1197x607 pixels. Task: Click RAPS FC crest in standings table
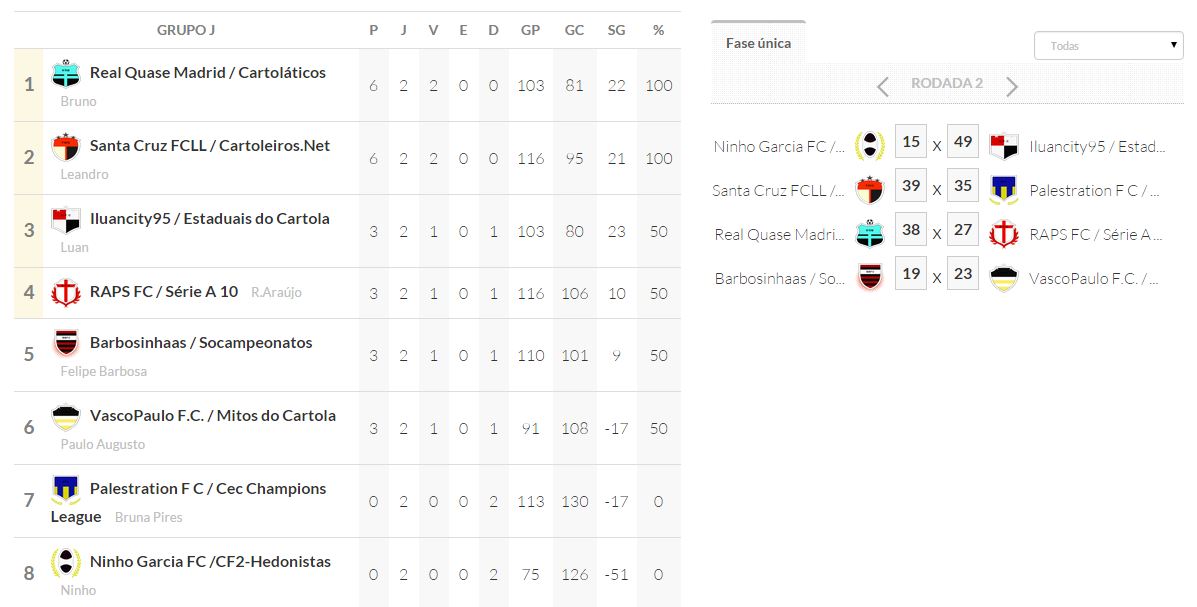[x=66, y=292]
